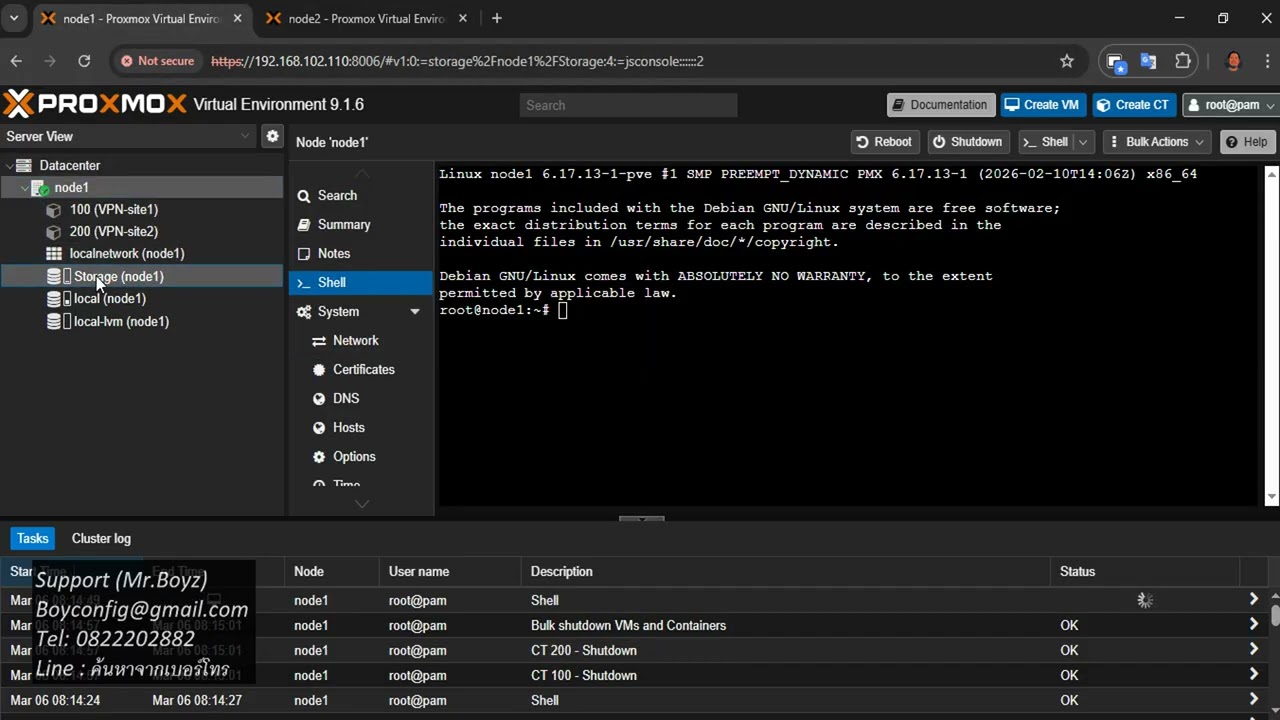Open localnetwork (node1) entry
Viewport: 1280px width, 720px height.
[x=126, y=253]
